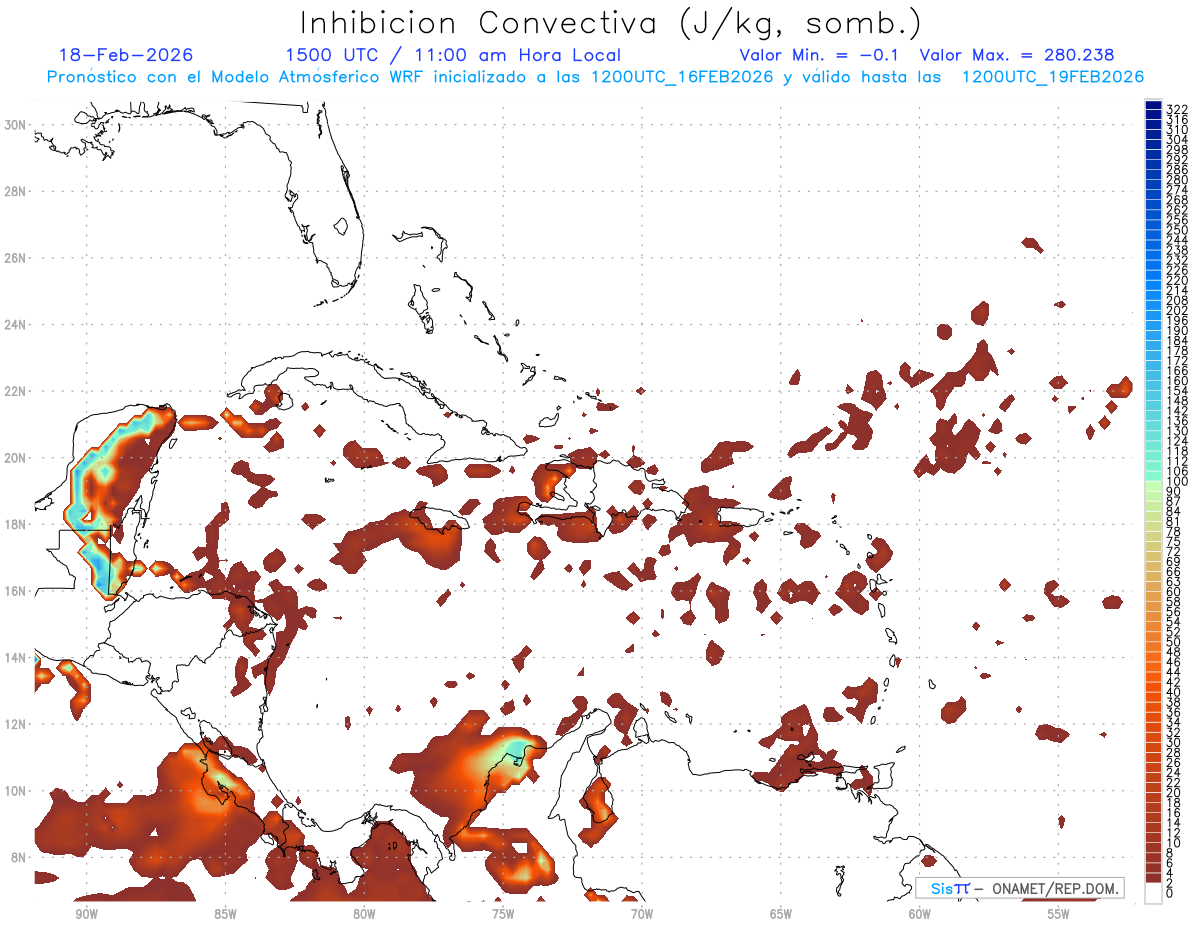Click the "75W" longitude label

pyautogui.click(x=503, y=914)
